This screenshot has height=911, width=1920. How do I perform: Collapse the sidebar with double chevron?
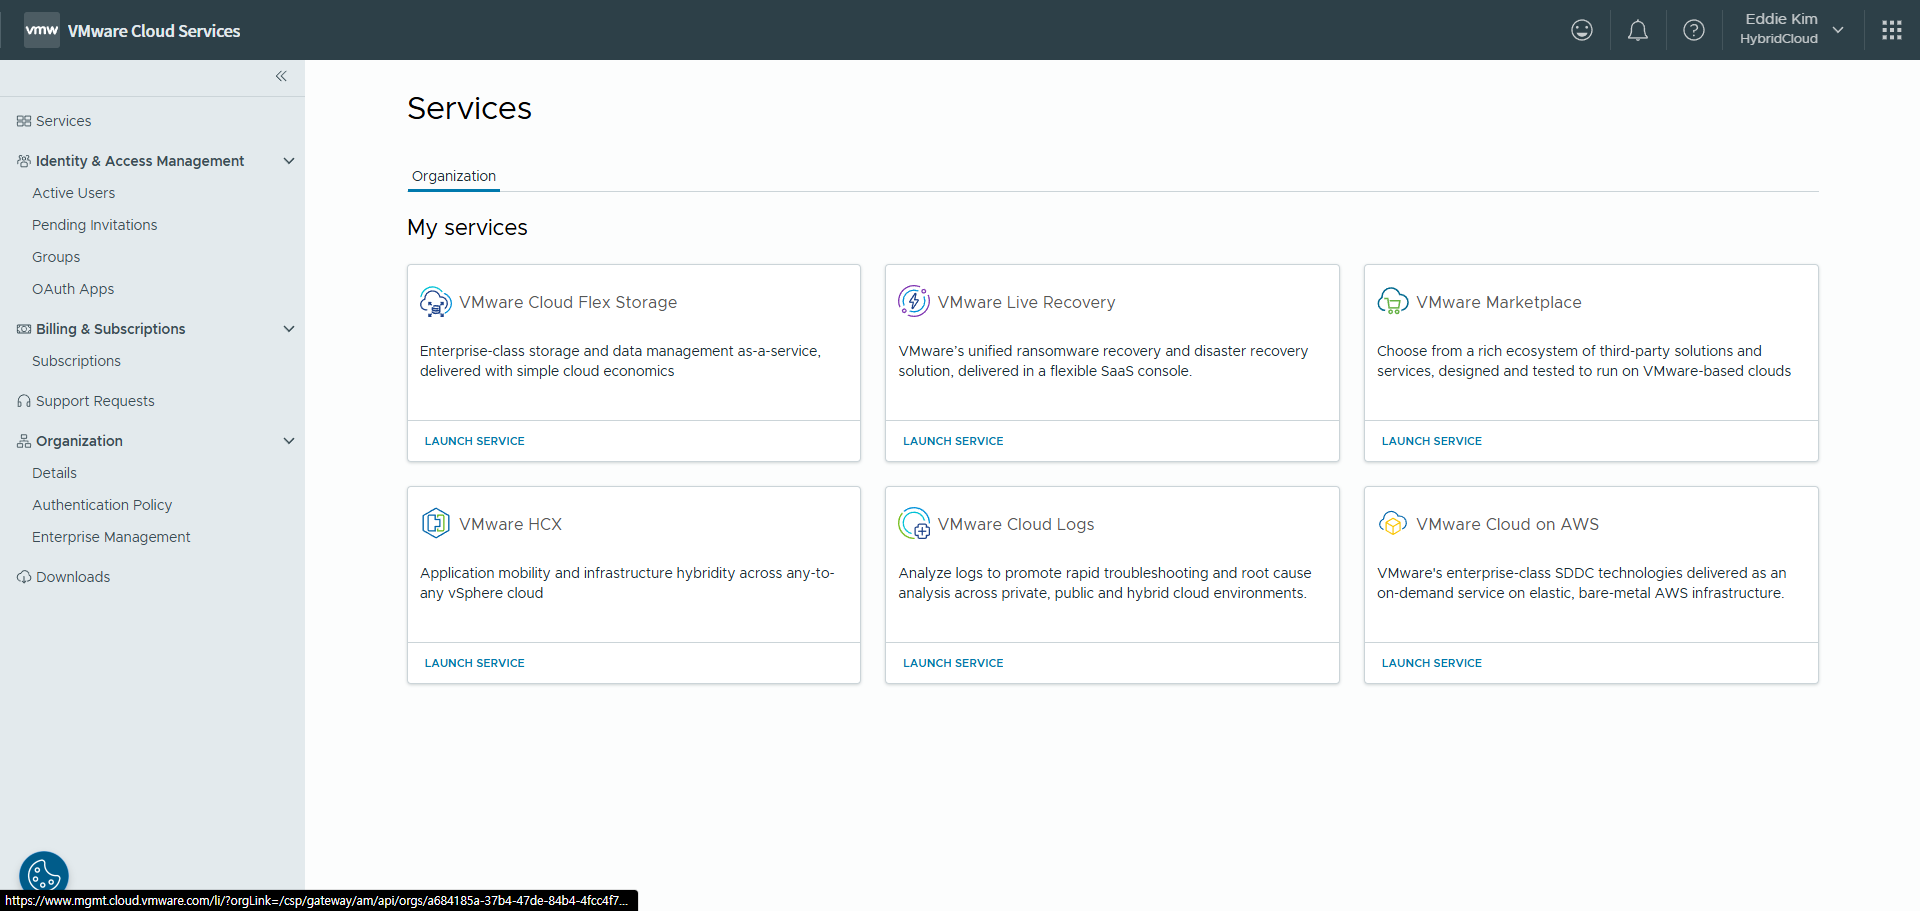[281, 76]
